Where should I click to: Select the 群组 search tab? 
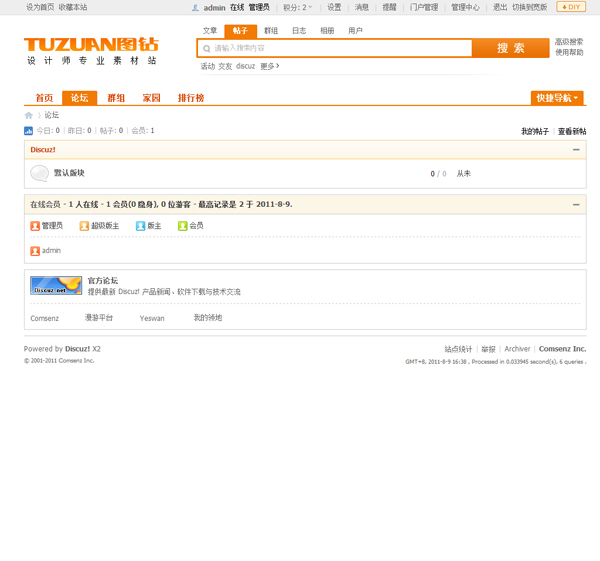[271, 31]
